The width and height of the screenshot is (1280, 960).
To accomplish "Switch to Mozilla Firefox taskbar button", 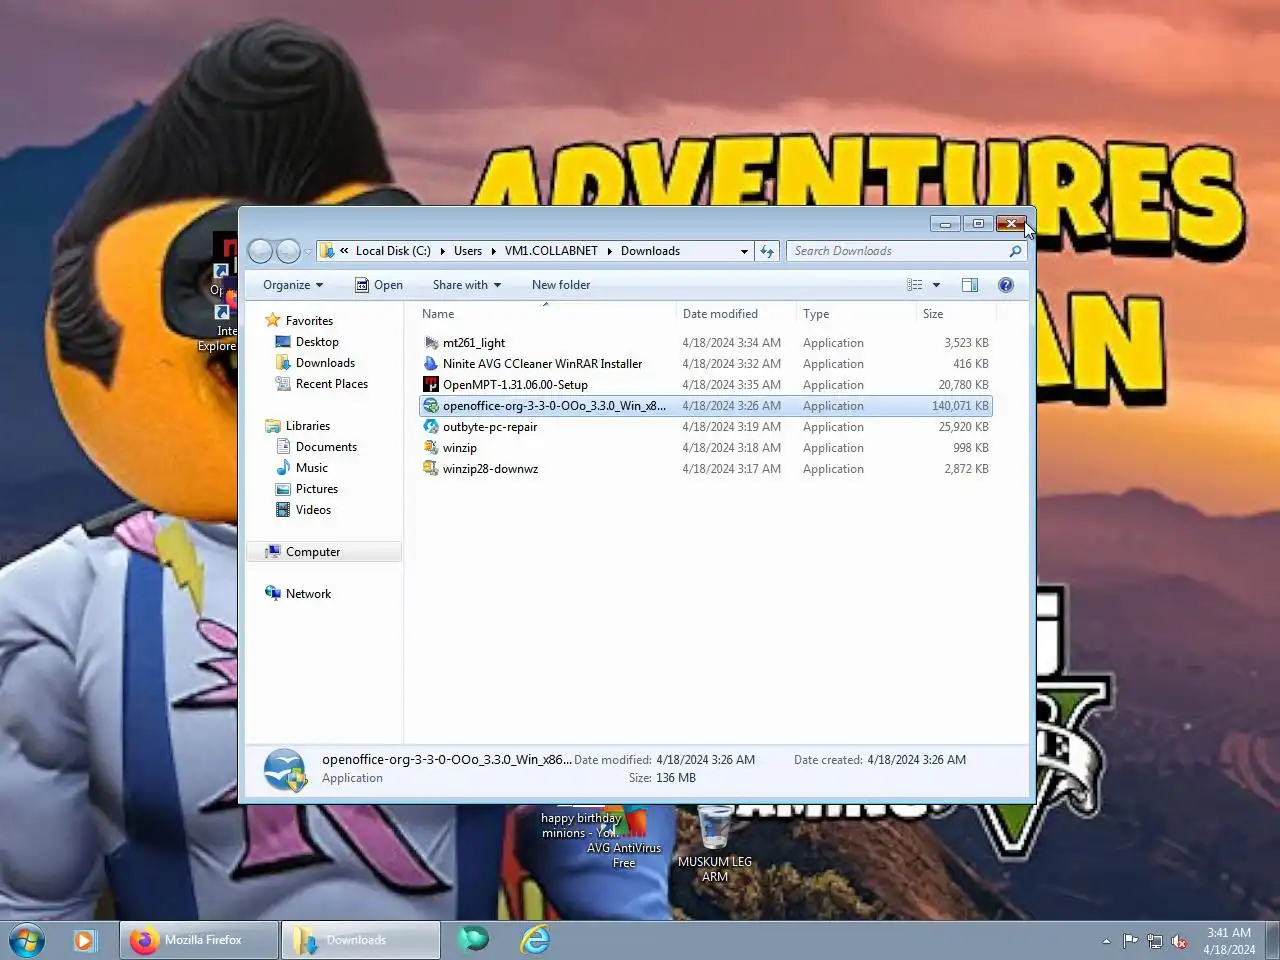I will 199,940.
